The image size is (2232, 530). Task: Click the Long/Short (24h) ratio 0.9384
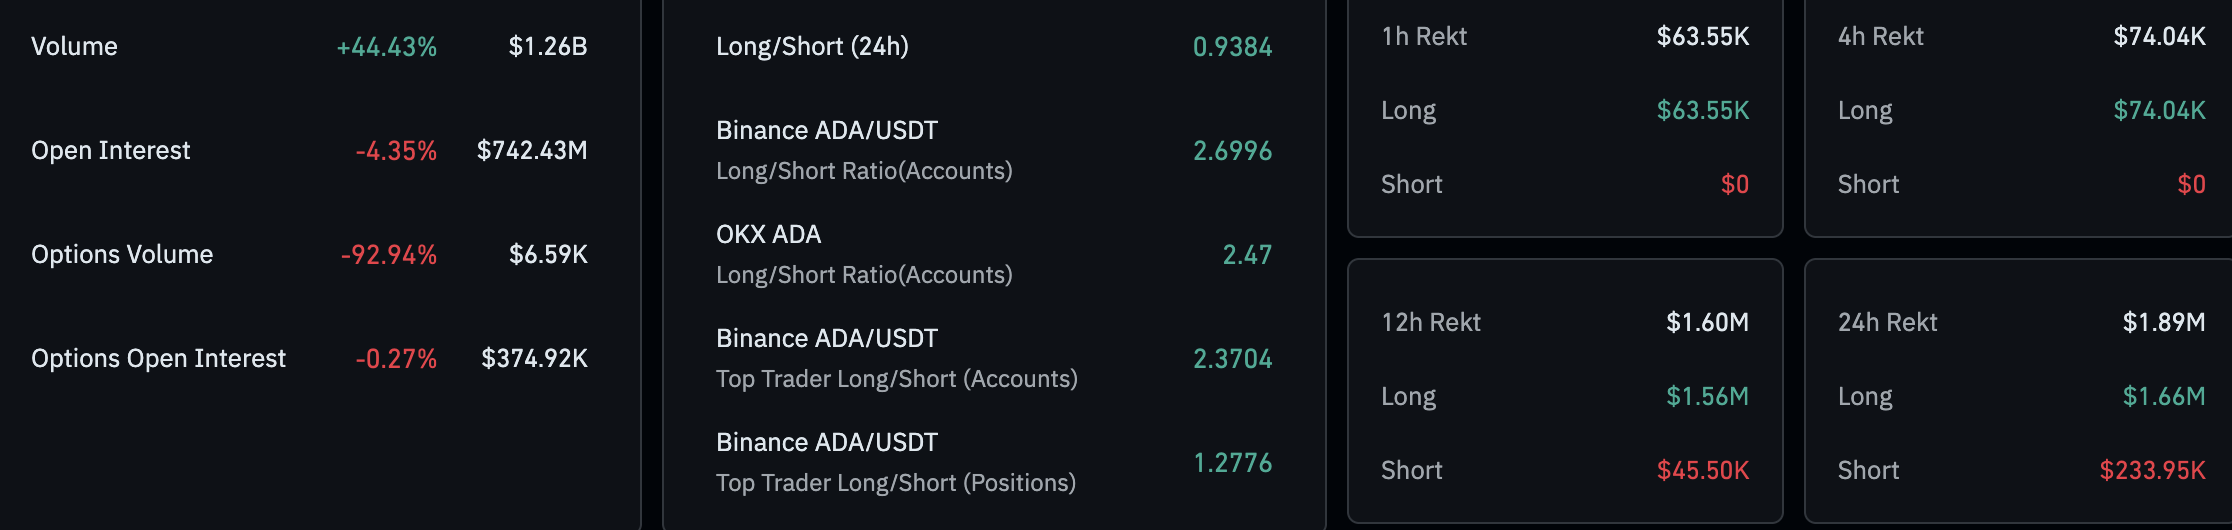(x=1232, y=47)
